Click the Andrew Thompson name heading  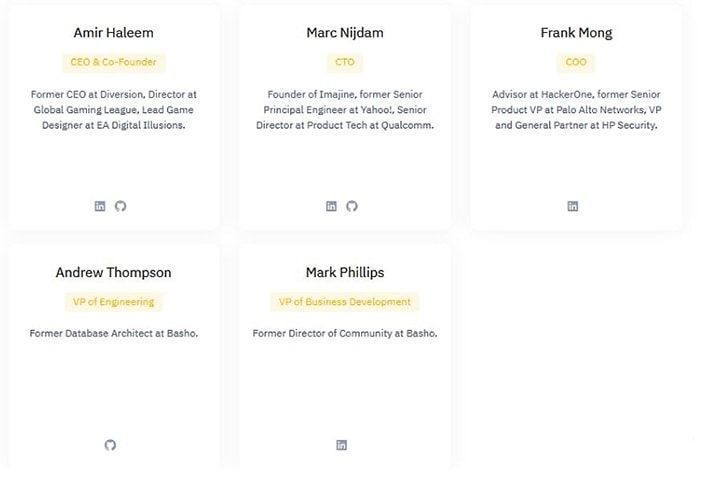click(113, 272)
